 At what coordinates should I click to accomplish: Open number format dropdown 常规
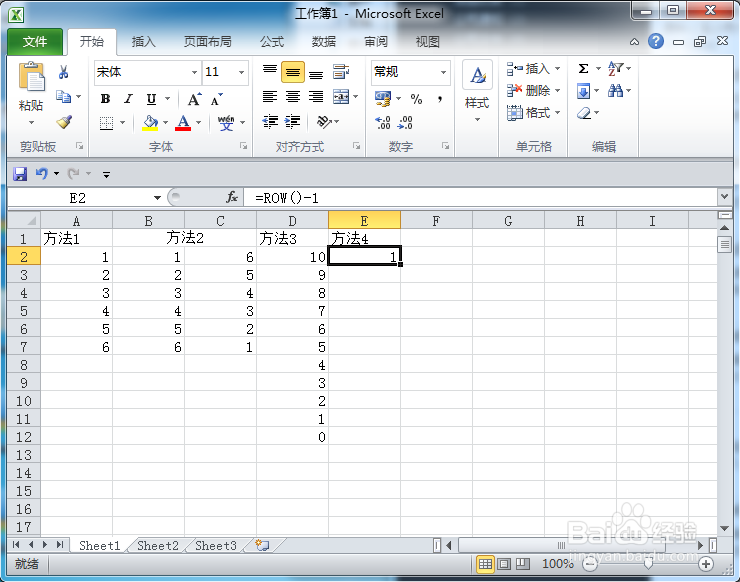(443, 72)
